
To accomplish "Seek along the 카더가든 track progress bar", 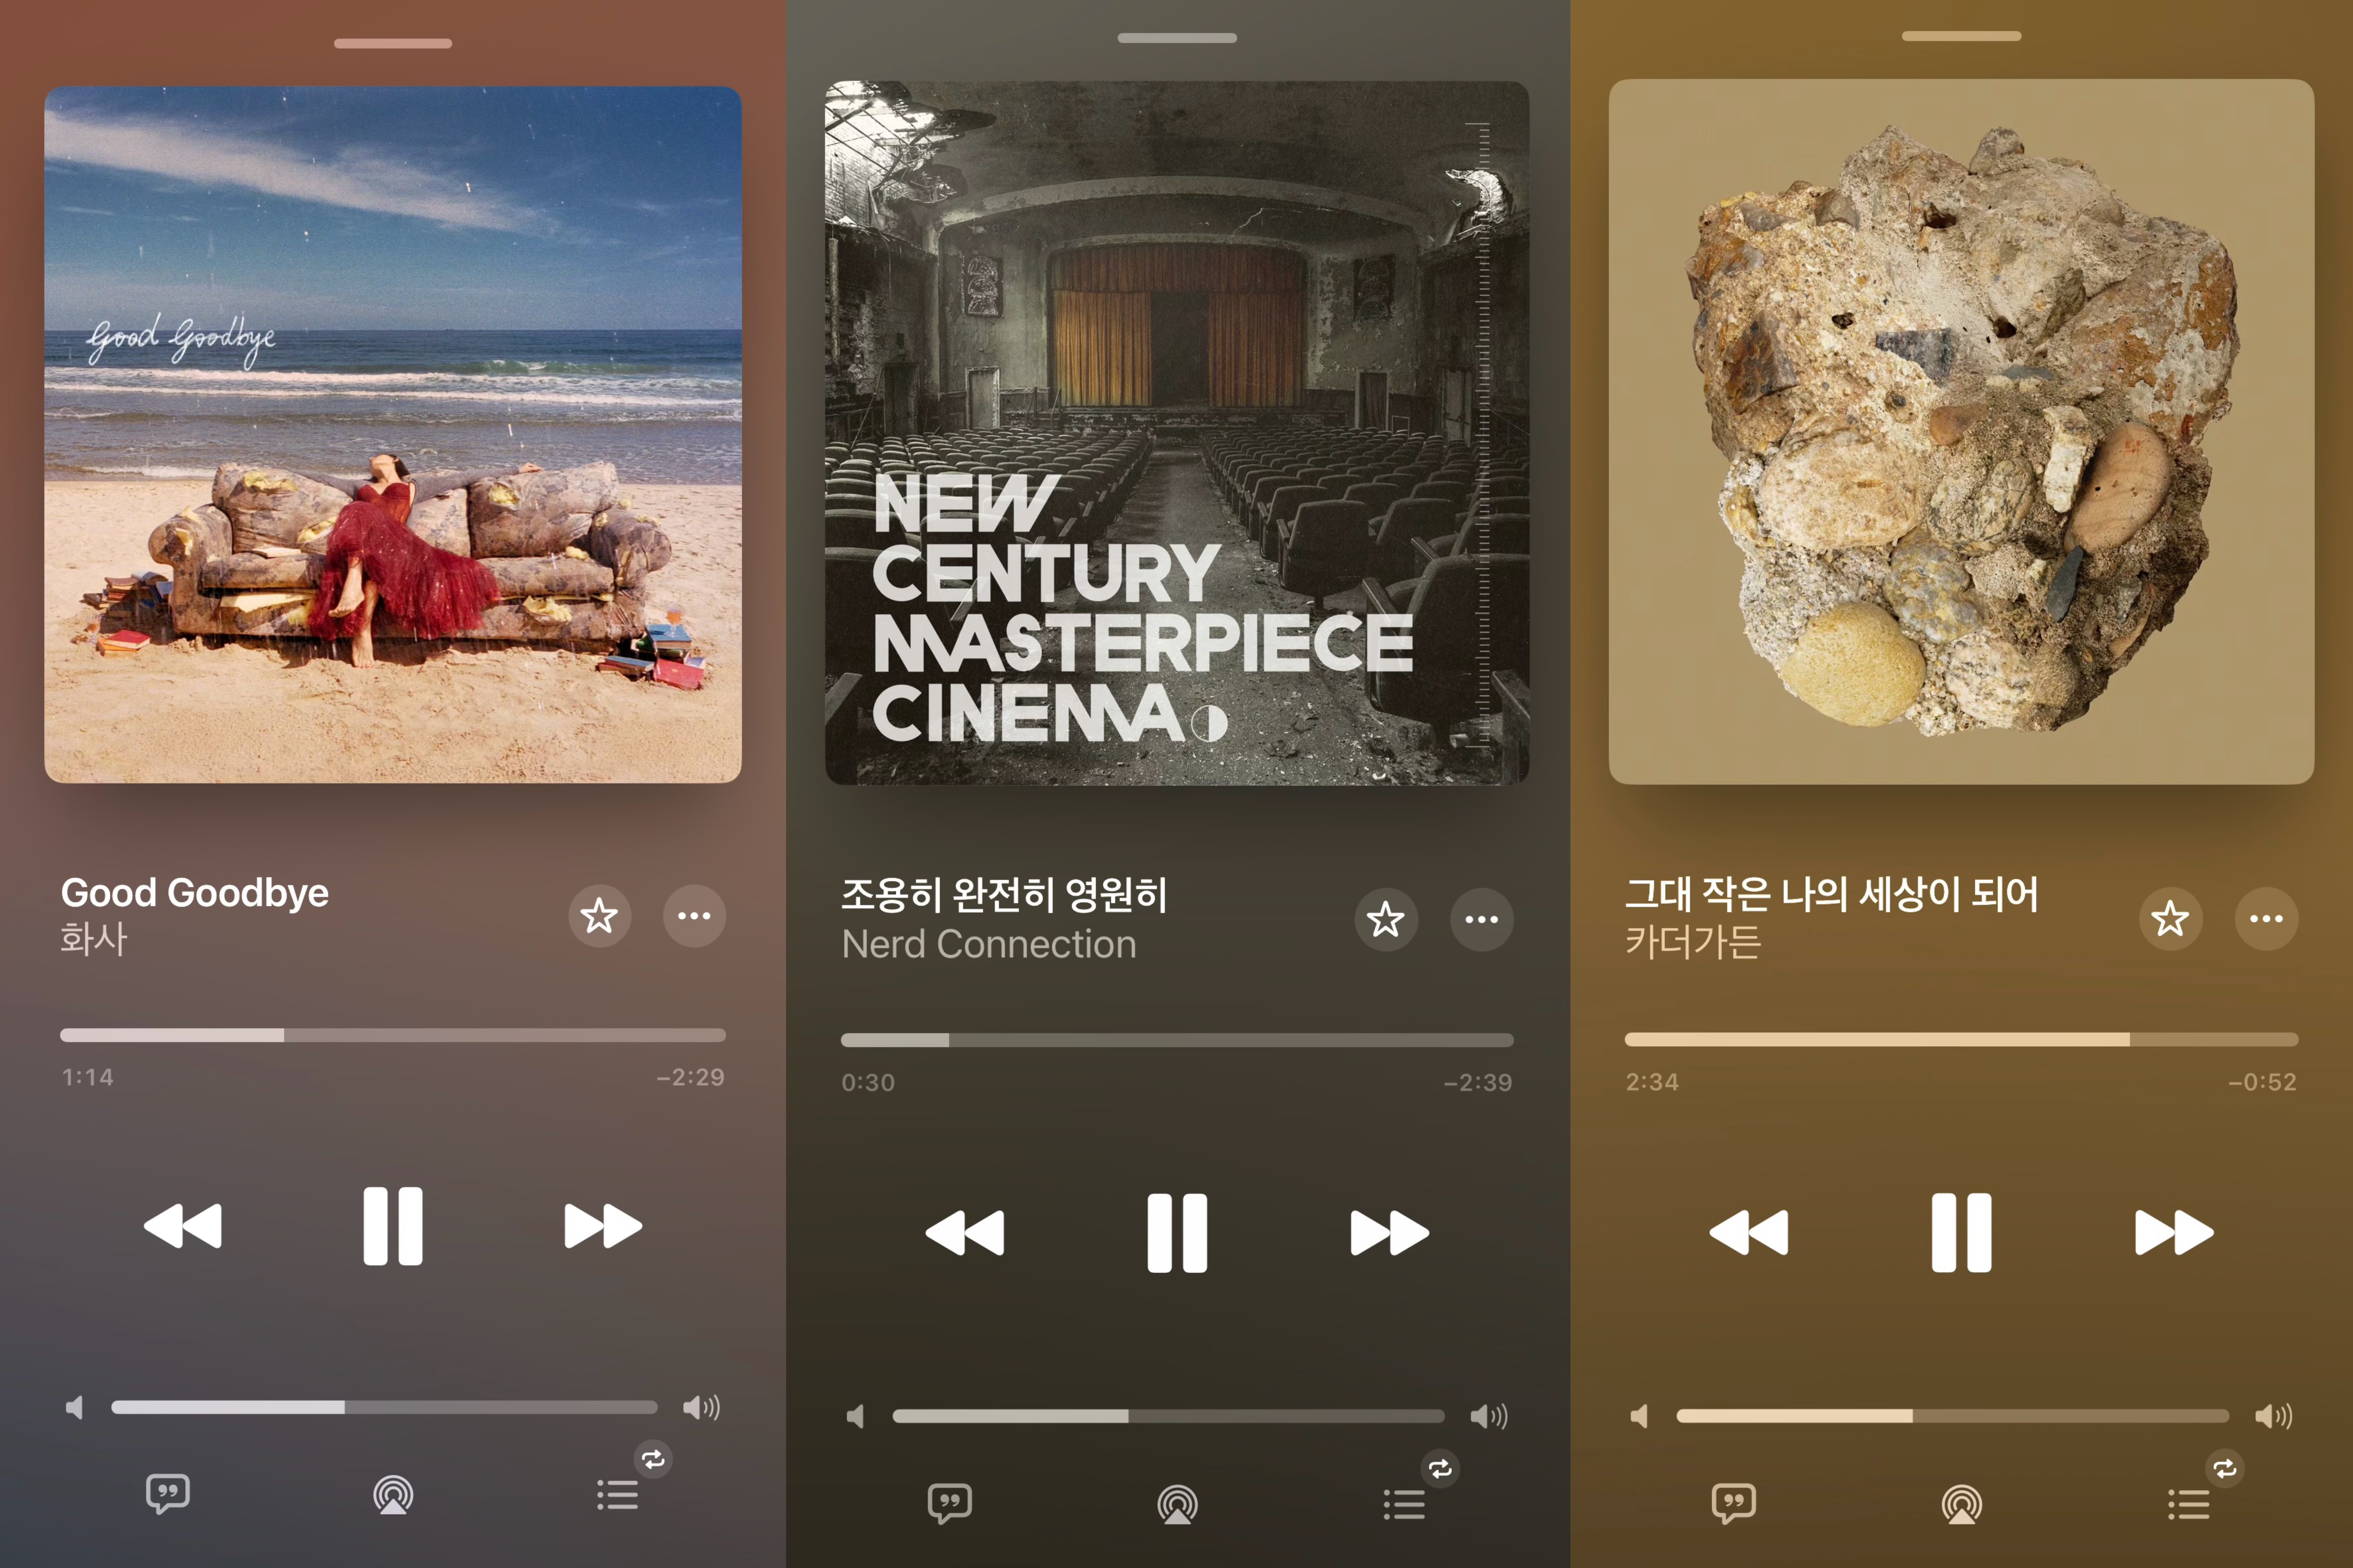I will [x=1962, y=1040].
